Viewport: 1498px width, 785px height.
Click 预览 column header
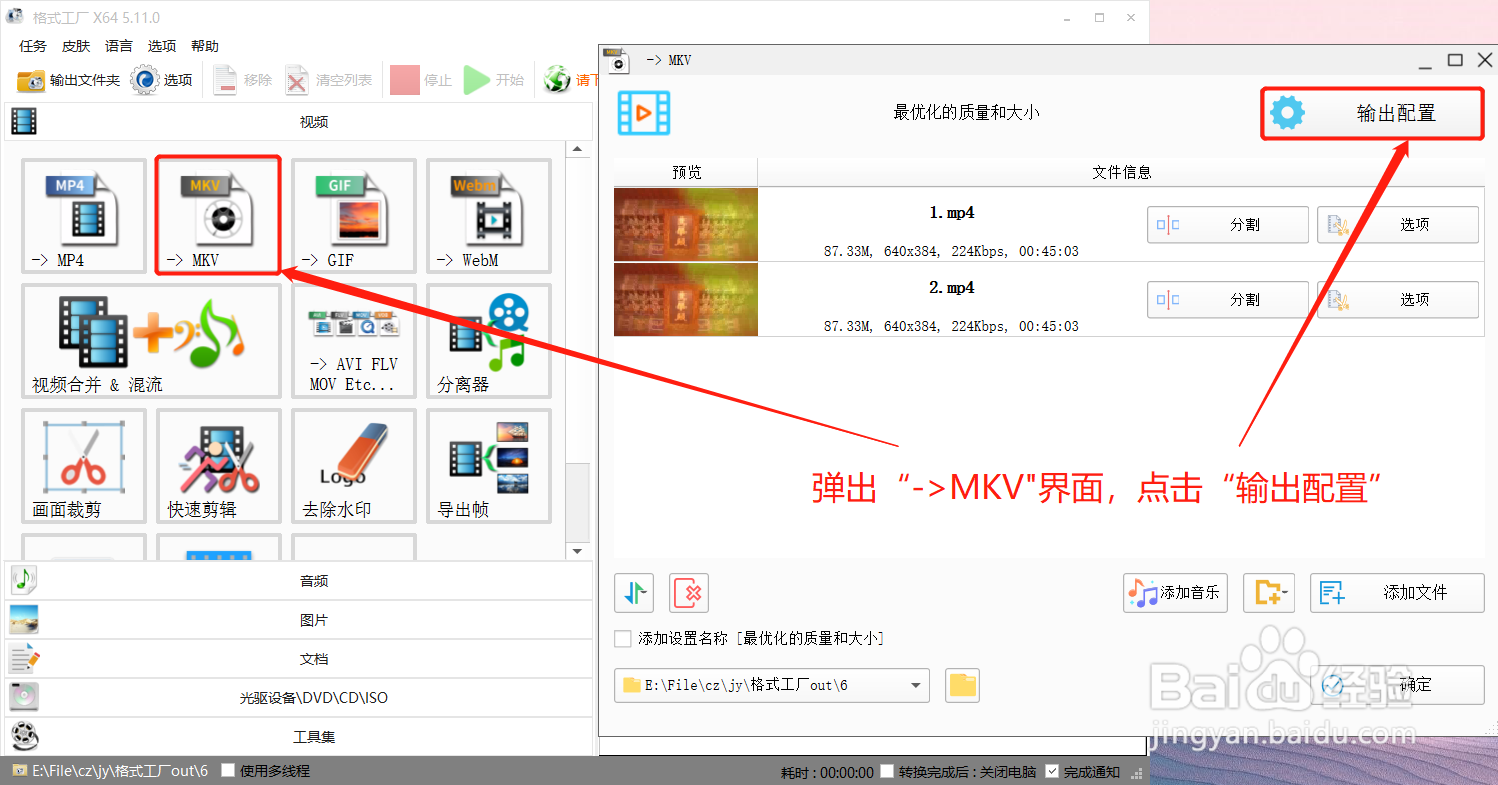point(686,172)
